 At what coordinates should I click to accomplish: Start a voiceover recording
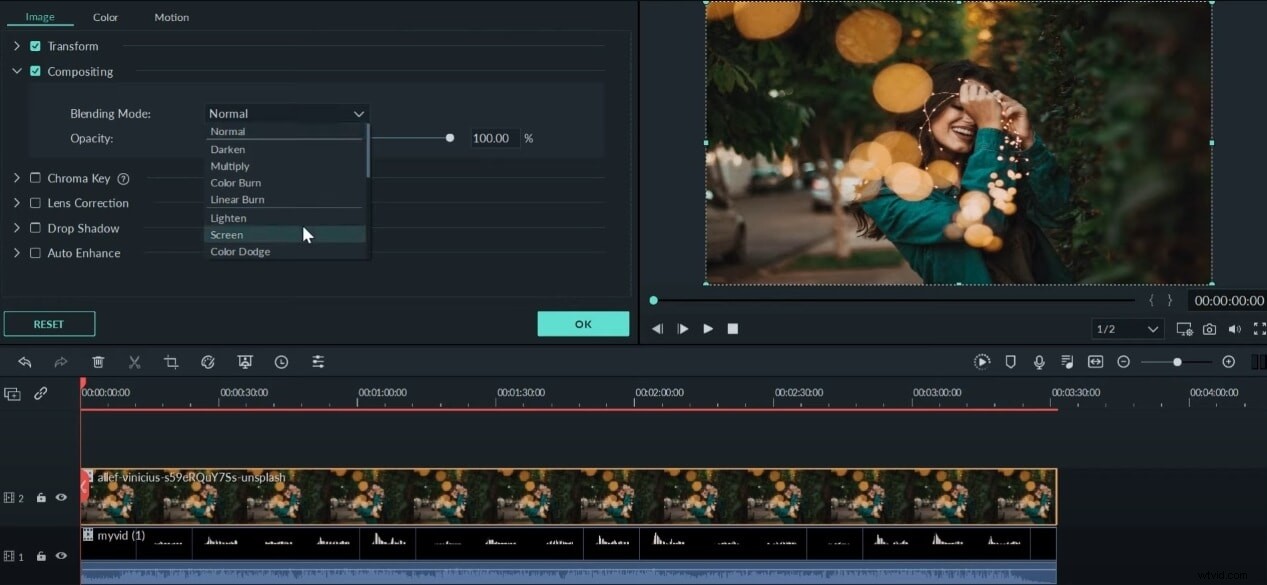pyautogui.click(x=1039, y=361)
